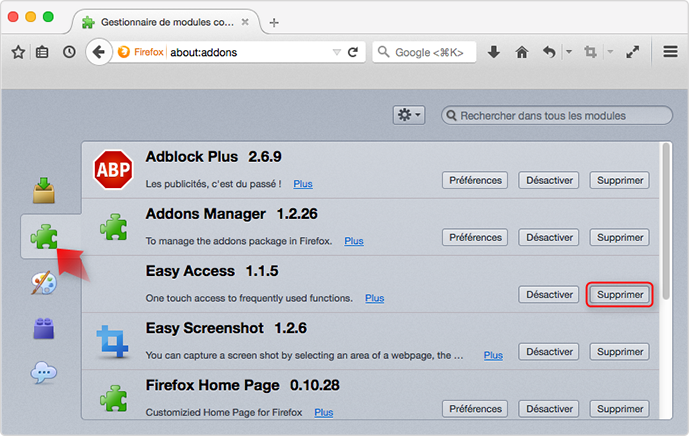Click Désactiver for Adblock Plus
Image resolution: width=689 pixels, height=436 pixels.
pos(549,180)
